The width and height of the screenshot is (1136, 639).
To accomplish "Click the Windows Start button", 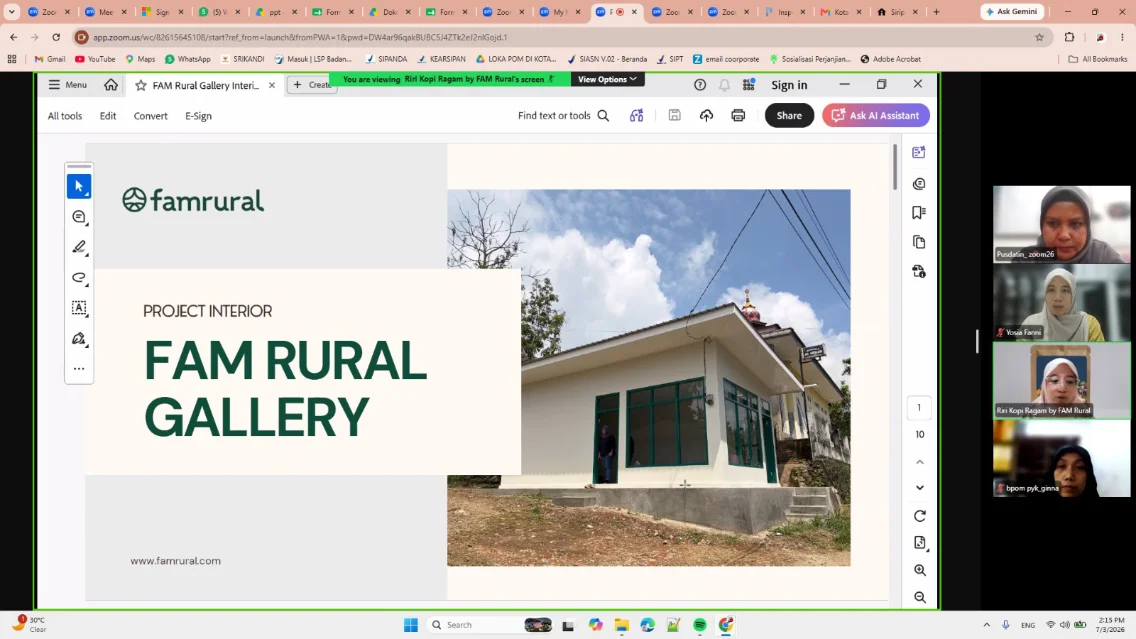I will (411, 625).
